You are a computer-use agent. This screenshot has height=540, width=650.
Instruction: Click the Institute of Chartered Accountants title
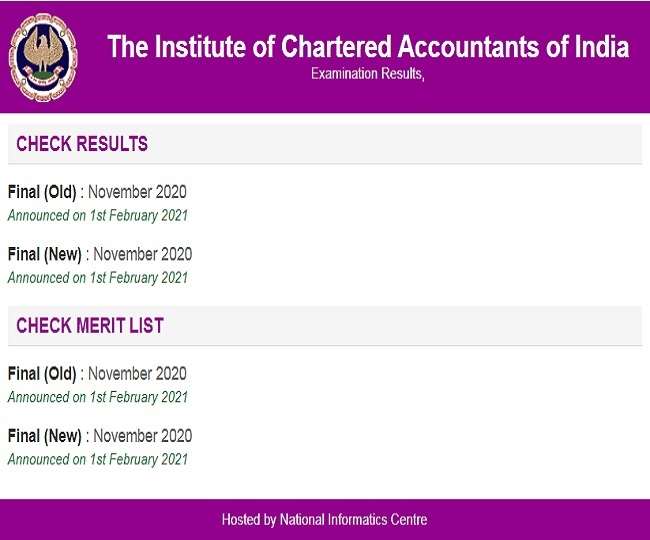pyautogui.click(x=368, y=47)
